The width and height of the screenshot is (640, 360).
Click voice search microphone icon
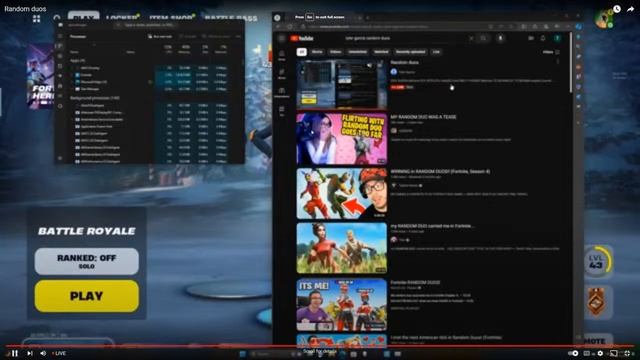pos(500,38)
